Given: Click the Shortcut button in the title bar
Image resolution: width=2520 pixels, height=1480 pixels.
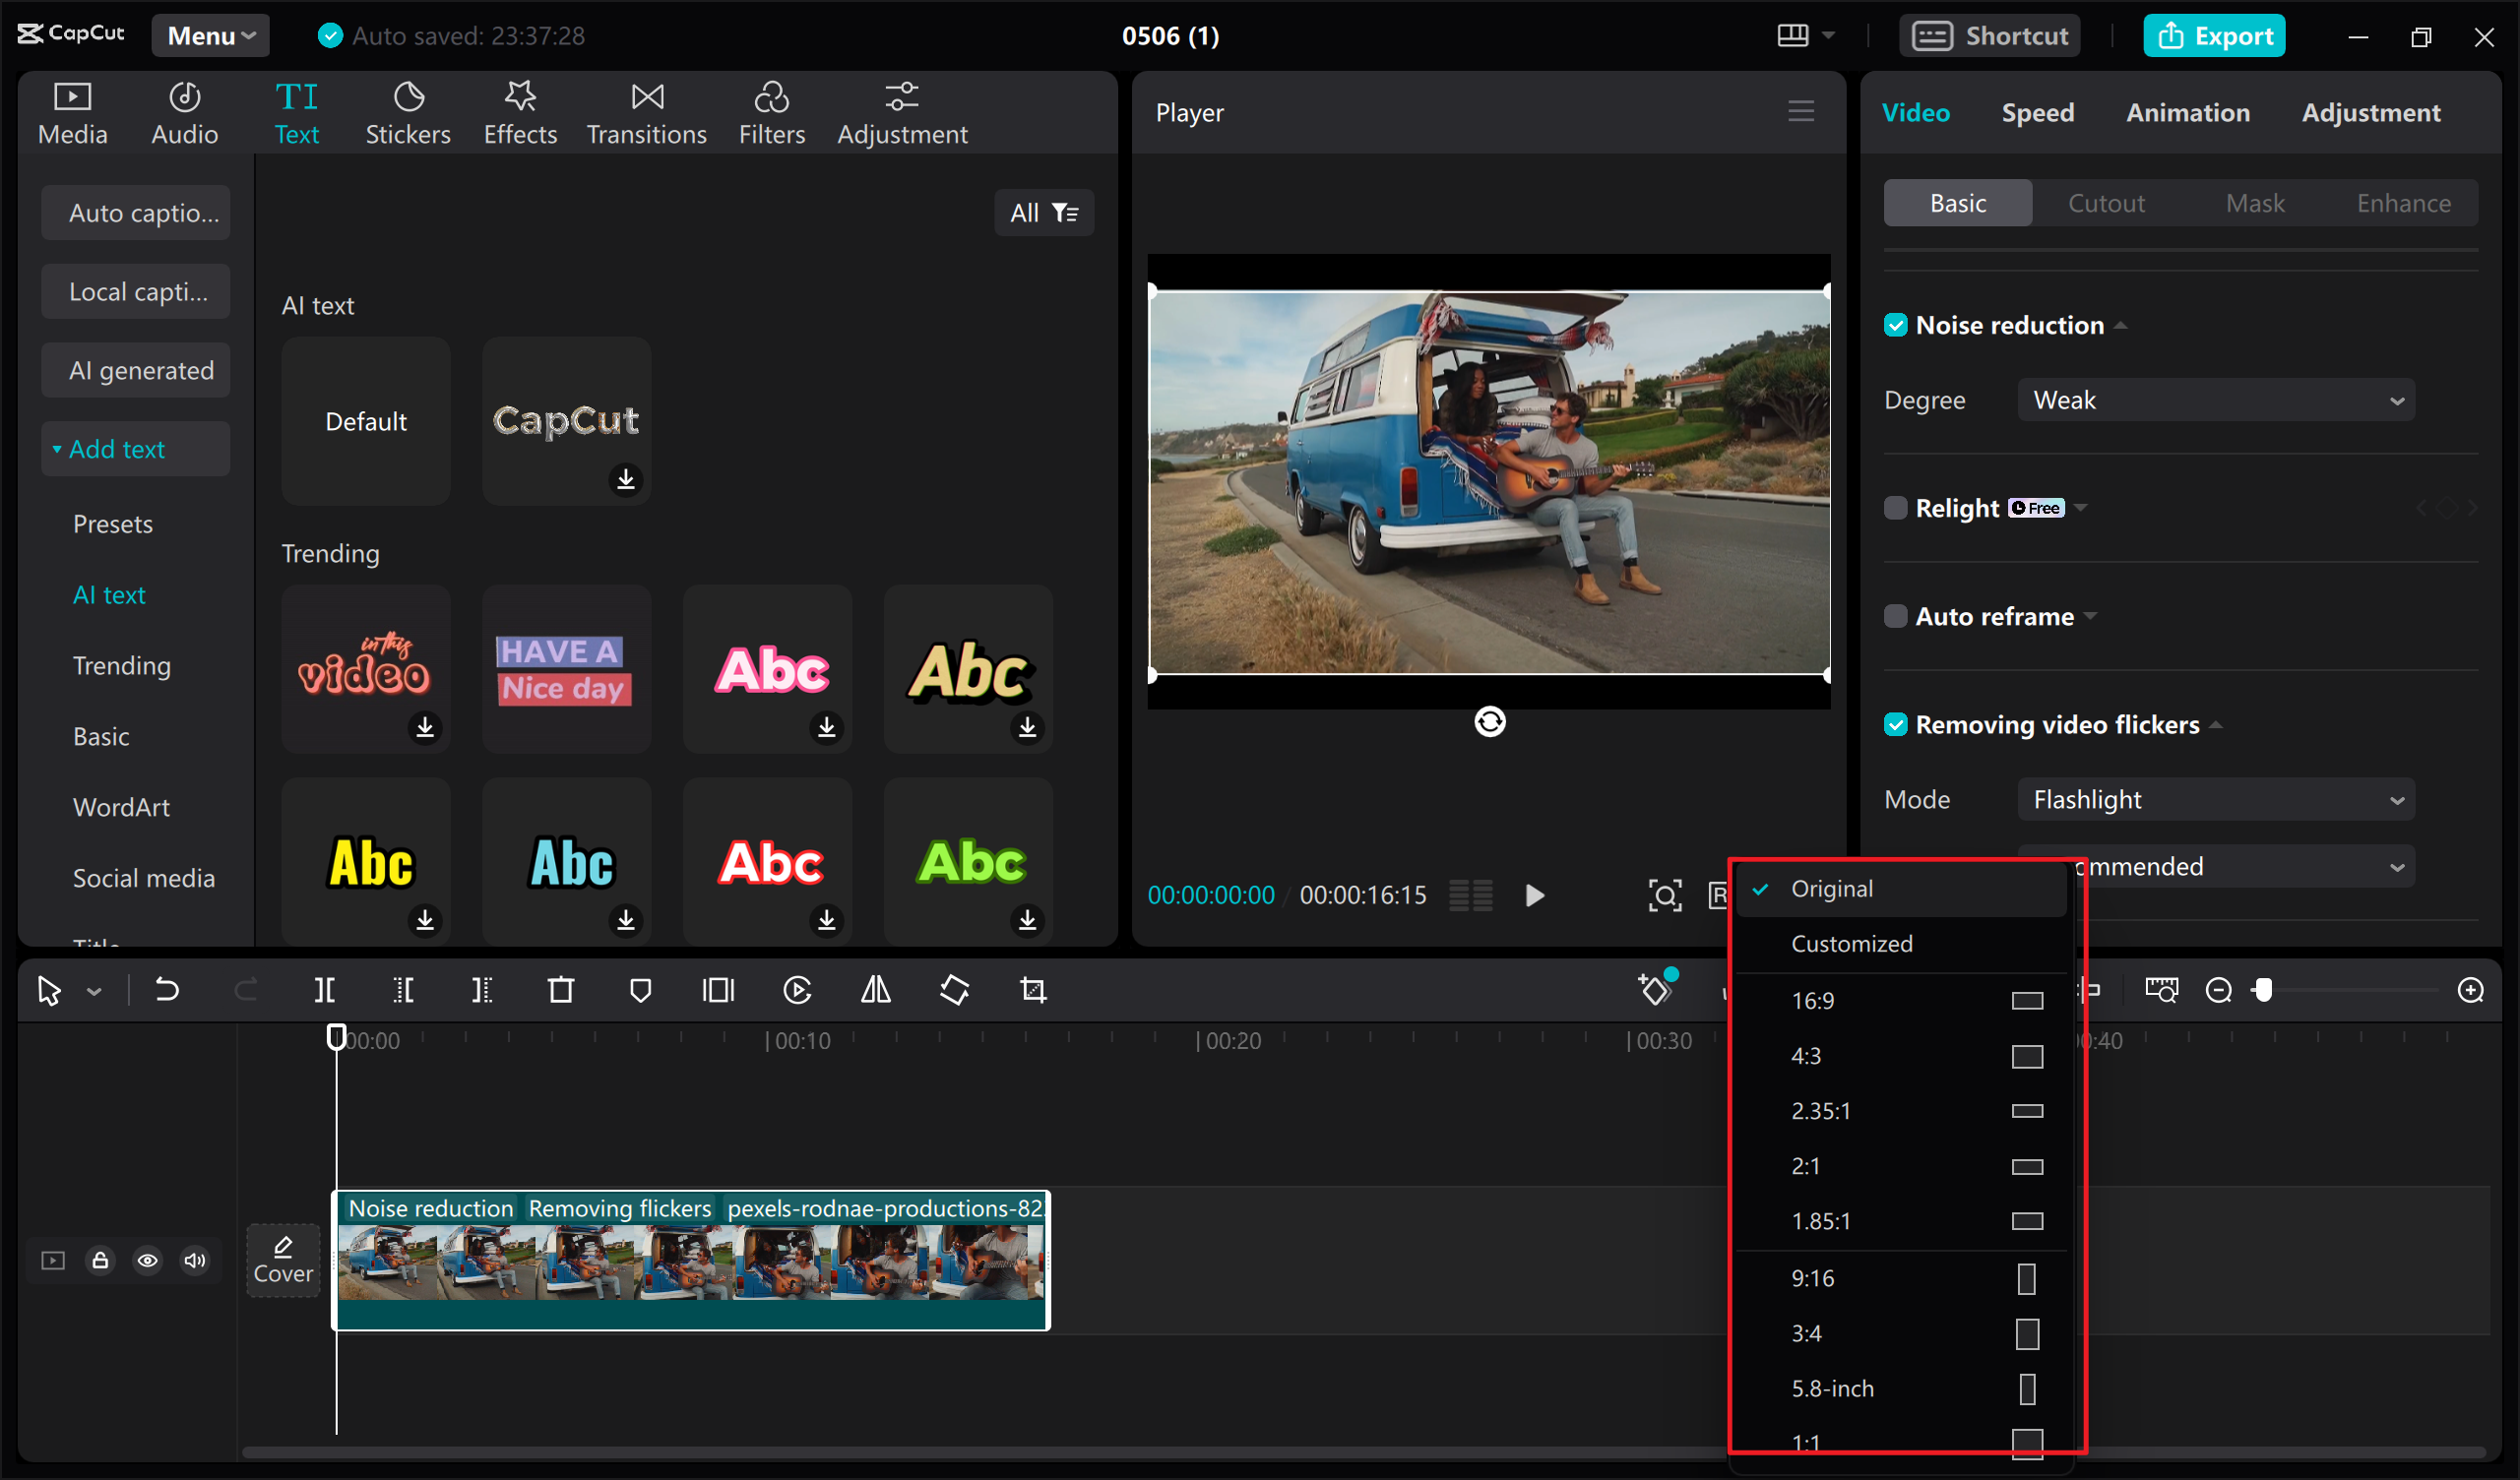Looking at the screenshot, I should coord(1989,35).
